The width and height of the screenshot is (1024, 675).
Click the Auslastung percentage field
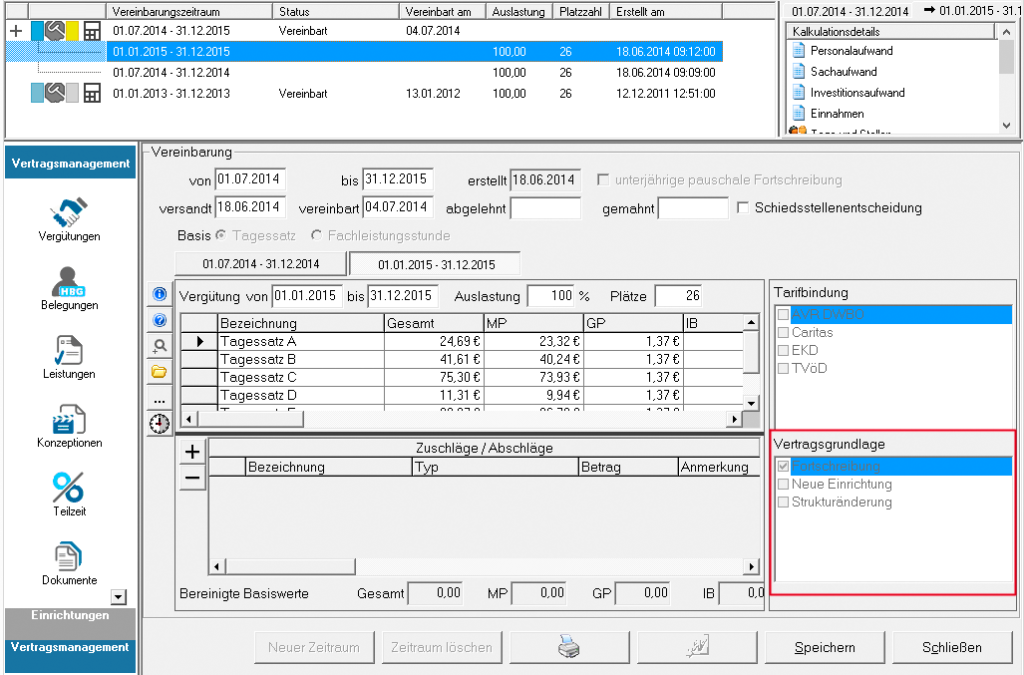pyautogui.click(x=551, y=296)
